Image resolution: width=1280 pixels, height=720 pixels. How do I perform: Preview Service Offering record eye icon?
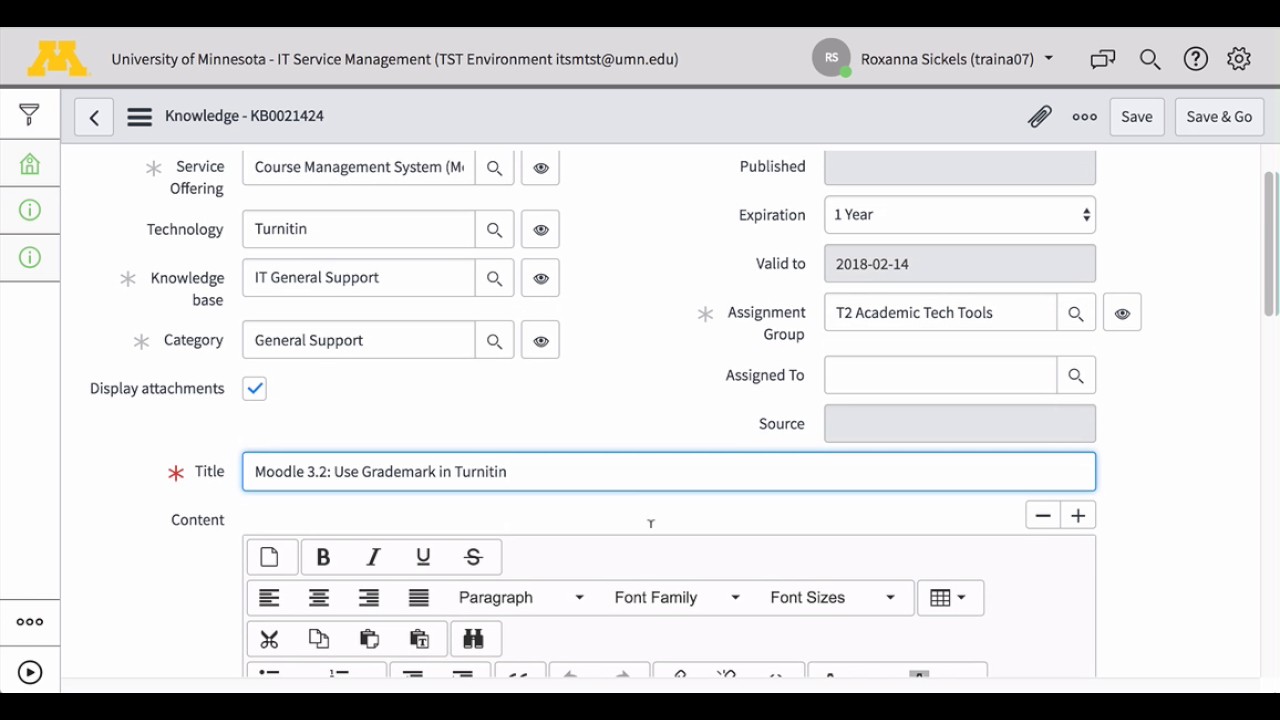pyautogui.click(x=540, y=168)
